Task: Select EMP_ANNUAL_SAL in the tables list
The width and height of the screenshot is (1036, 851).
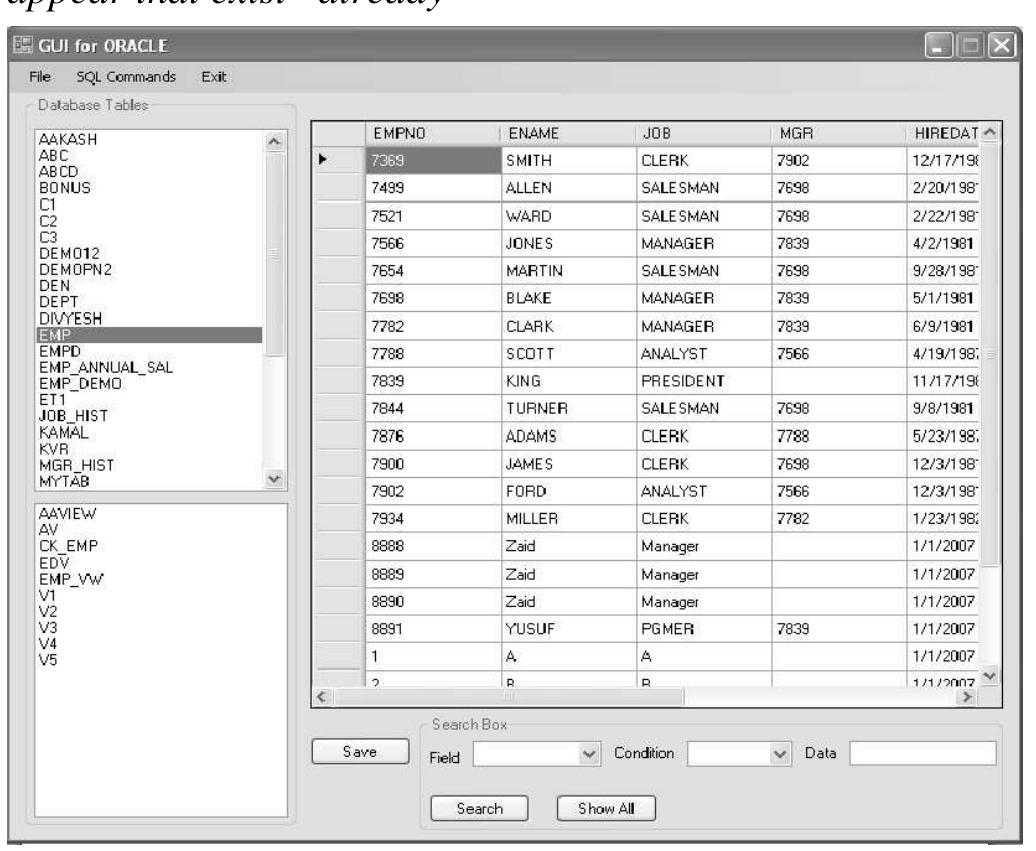Action: pyautogui.click(x=106, y=367)
